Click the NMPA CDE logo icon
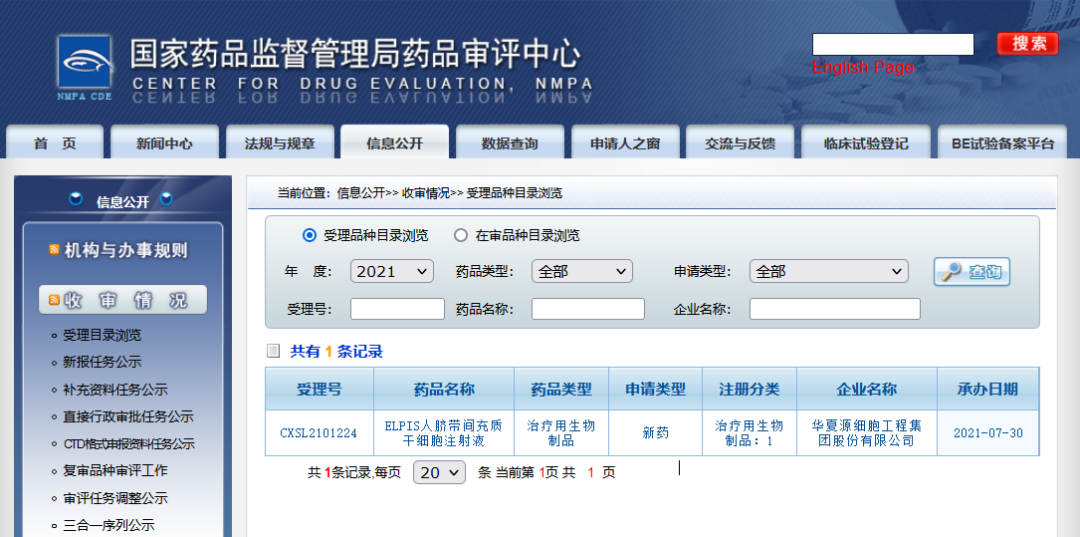 coord(84,67)
